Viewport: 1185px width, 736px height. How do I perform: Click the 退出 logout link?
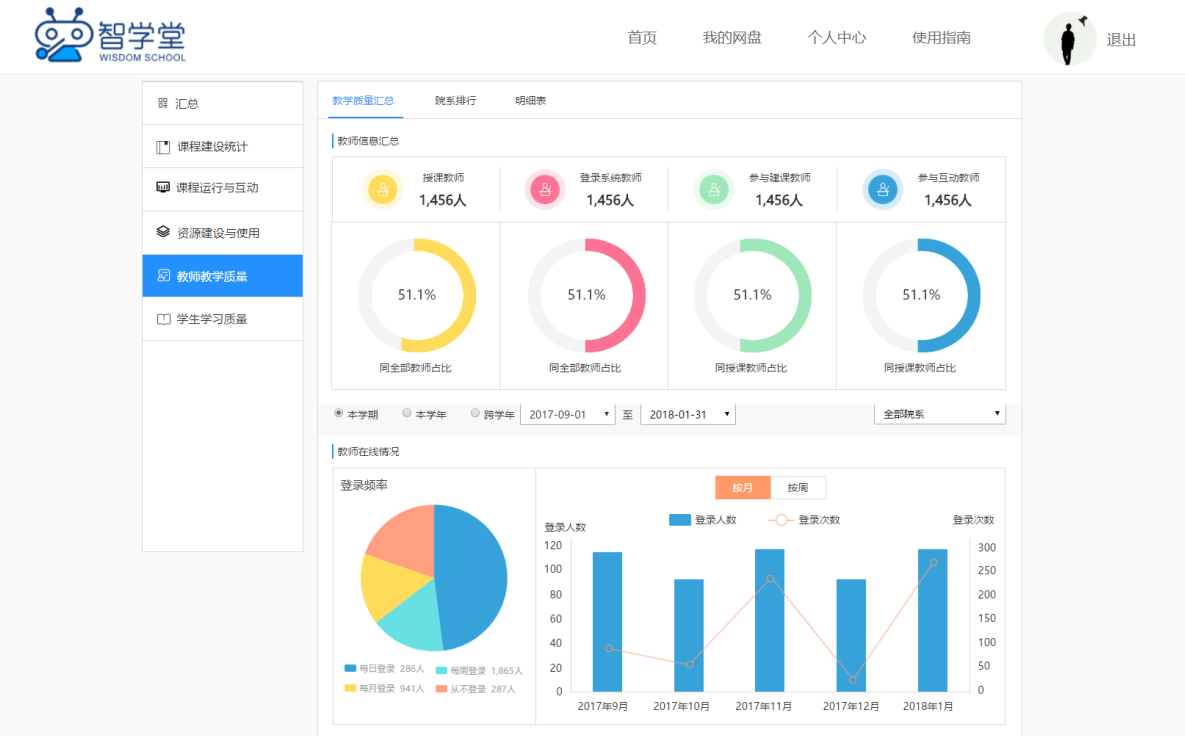1121,40
